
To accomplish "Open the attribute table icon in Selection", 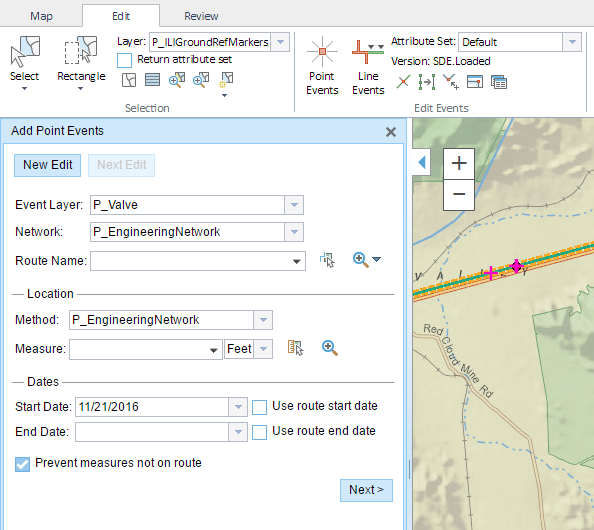I will pos(152,80).
